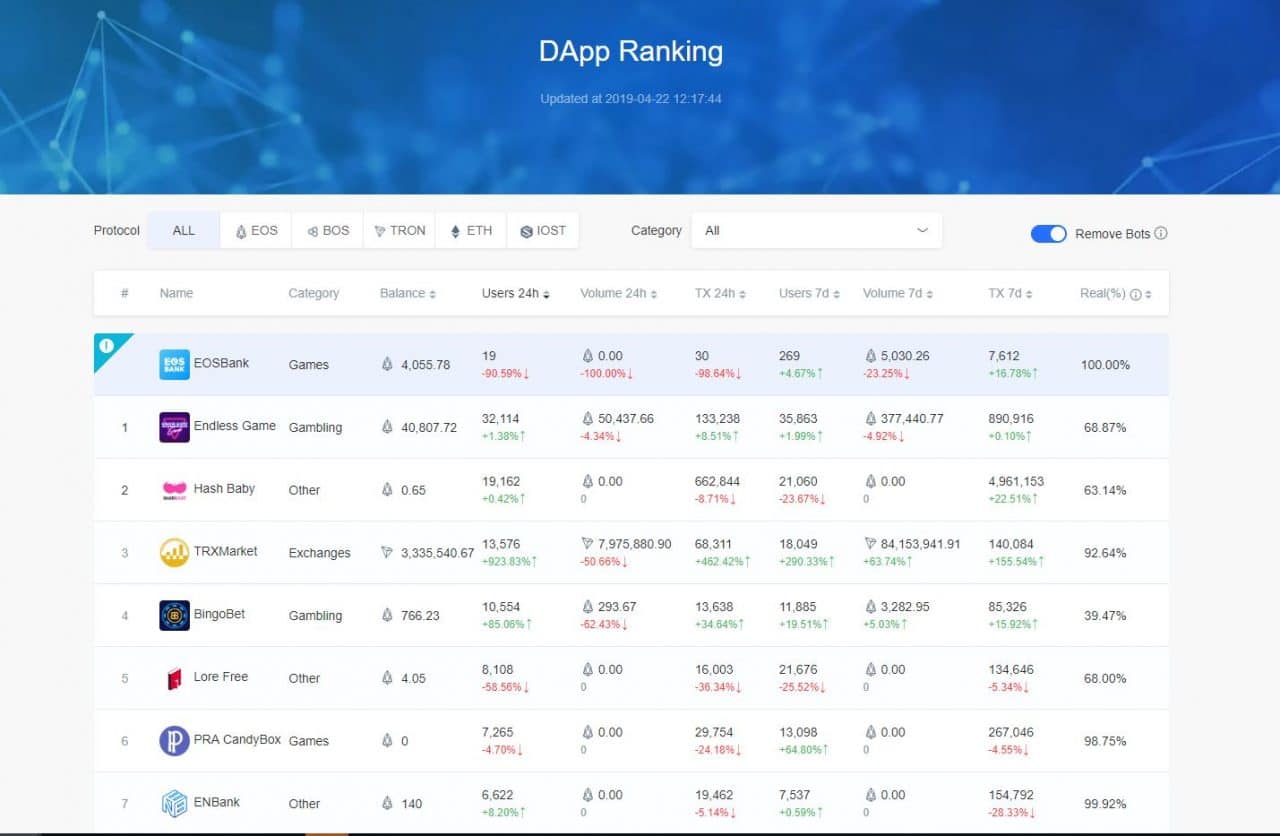Select the TRON protocol tab
The image size is (1280, 836).
[x=400, y=230]
